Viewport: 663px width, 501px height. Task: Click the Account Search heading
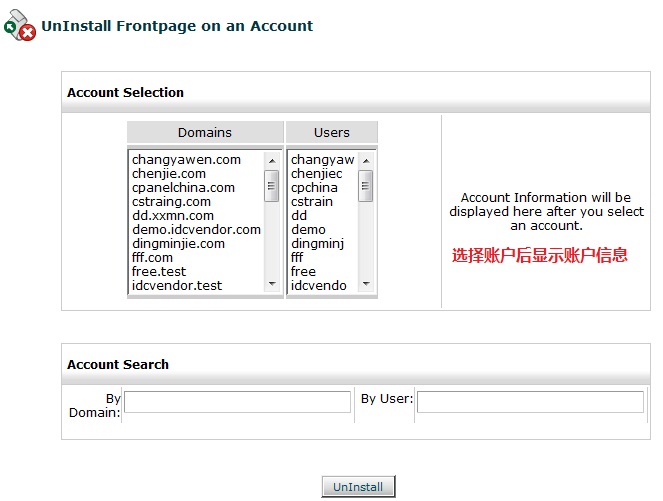pos(118,364)
